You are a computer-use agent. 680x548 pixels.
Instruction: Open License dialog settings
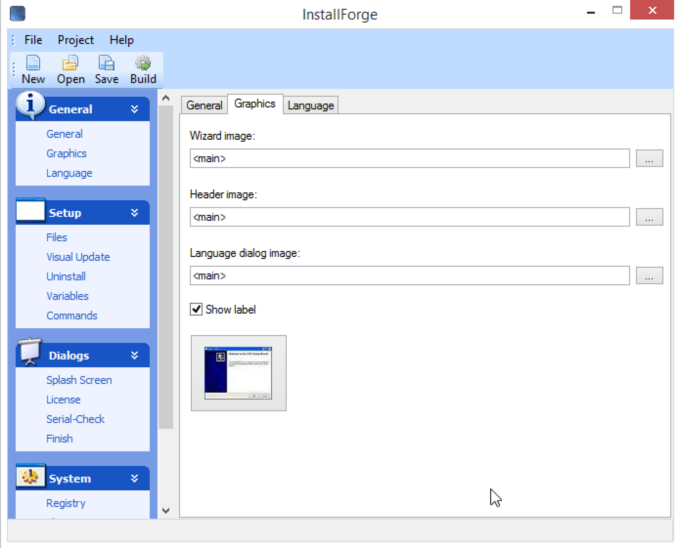63,400
